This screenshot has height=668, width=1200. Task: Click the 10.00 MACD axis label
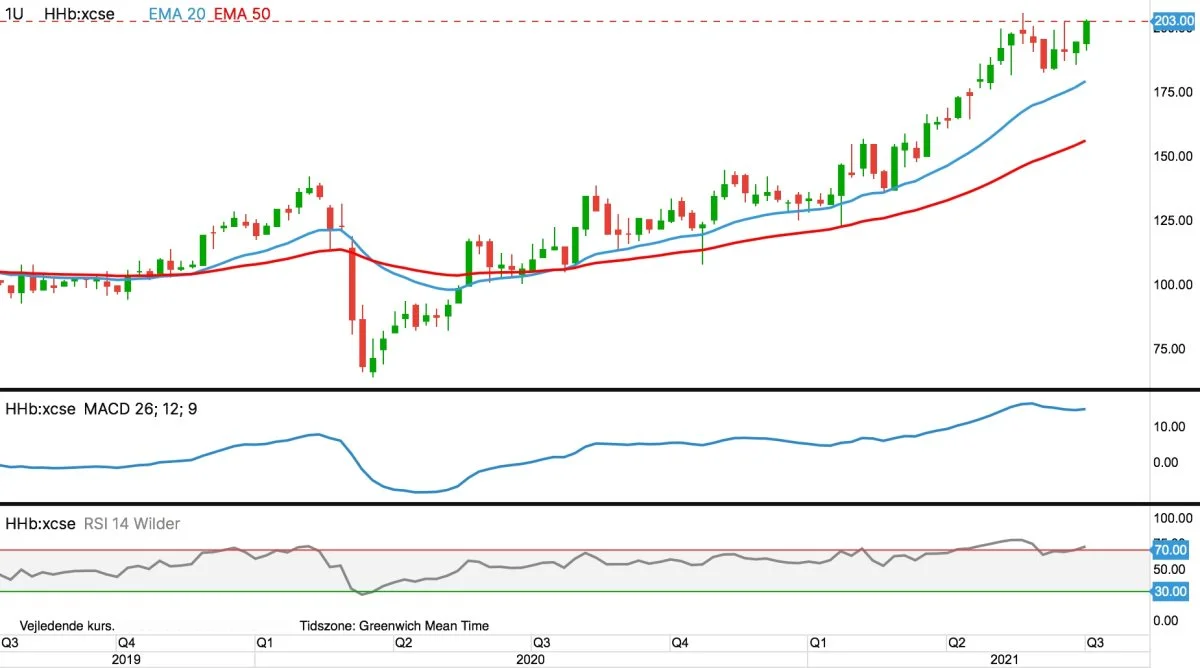click(1170, 426)
